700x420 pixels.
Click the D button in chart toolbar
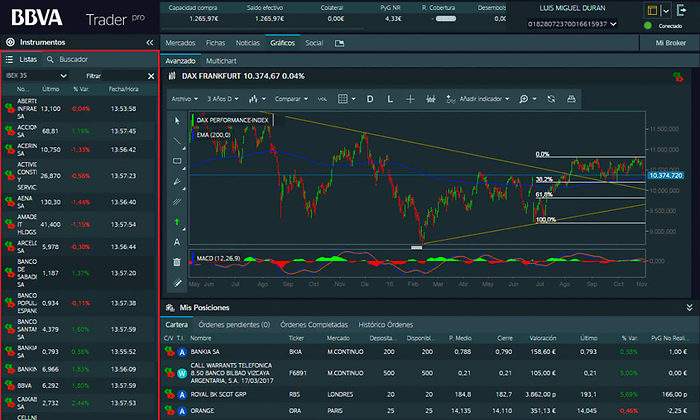coord(370,99)
